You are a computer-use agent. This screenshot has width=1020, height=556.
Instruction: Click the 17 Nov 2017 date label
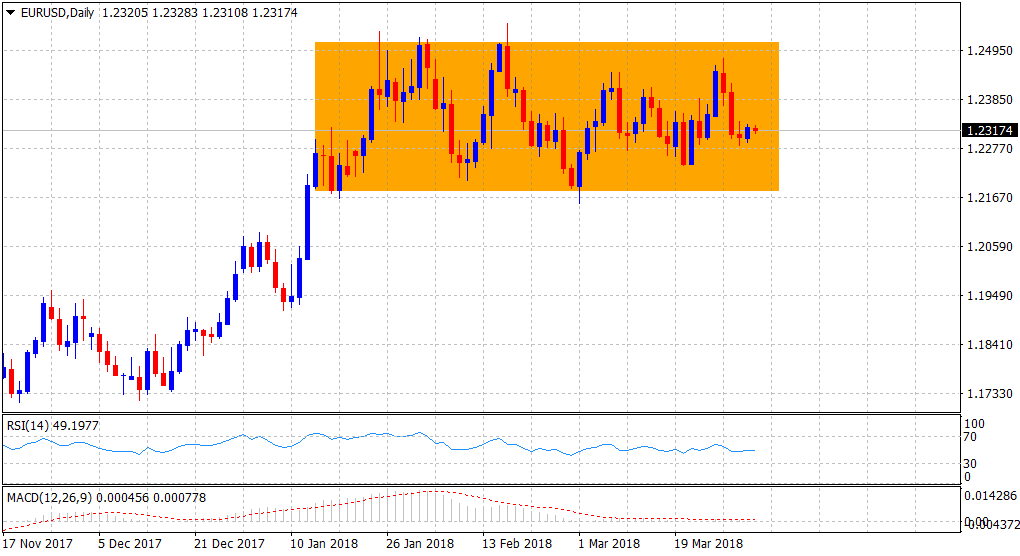[x=38, y=543]
